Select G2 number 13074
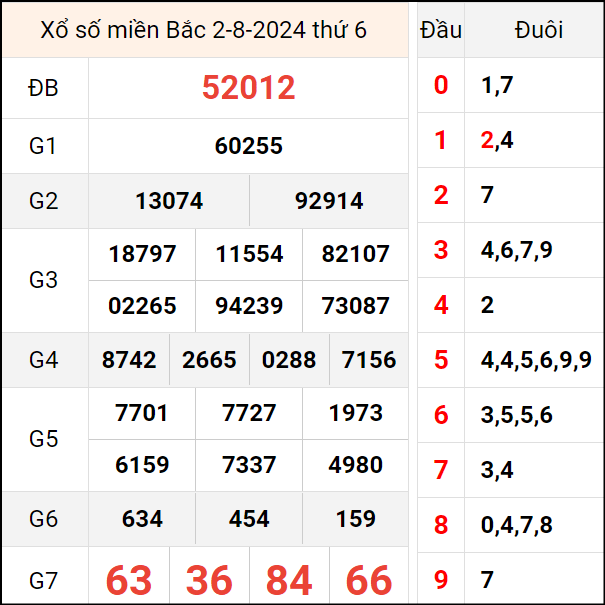Image resolution: width=605 pixels, height=605 pixels. coord(169,201)
